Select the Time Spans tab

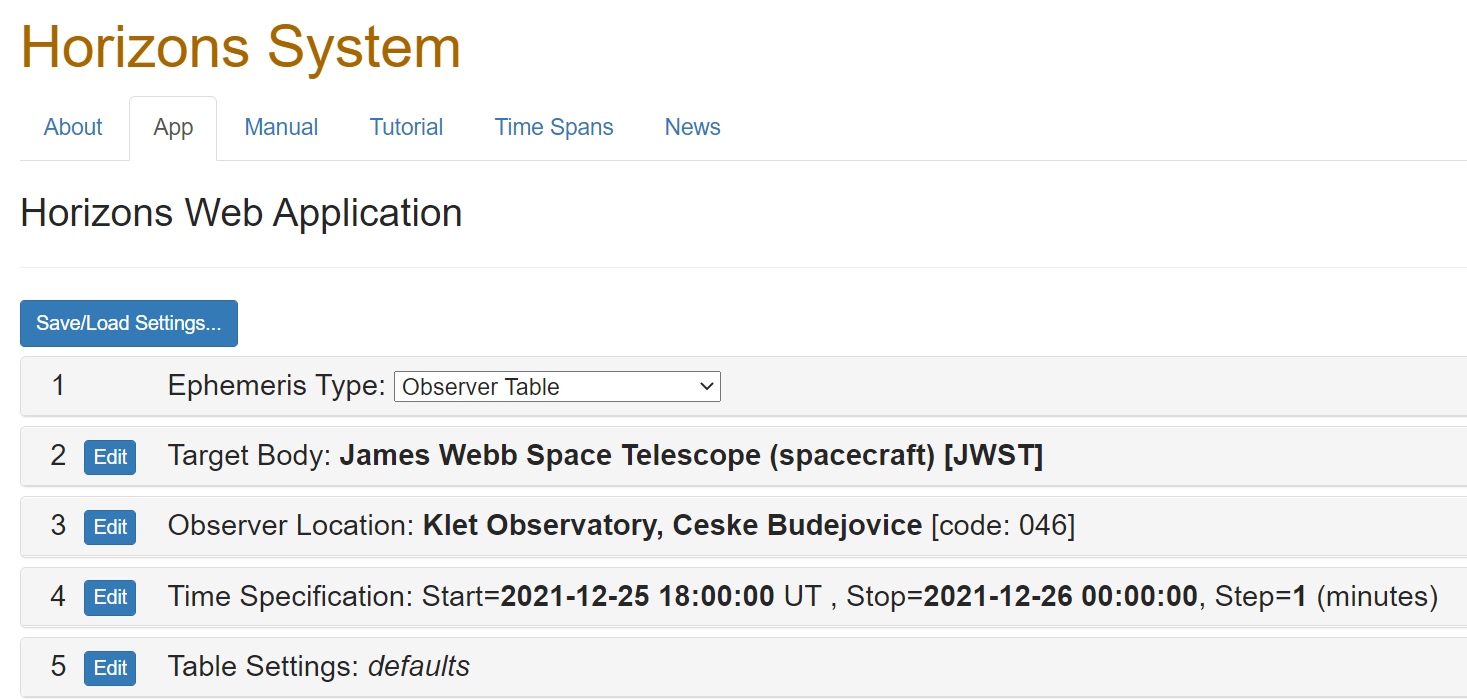554,128
